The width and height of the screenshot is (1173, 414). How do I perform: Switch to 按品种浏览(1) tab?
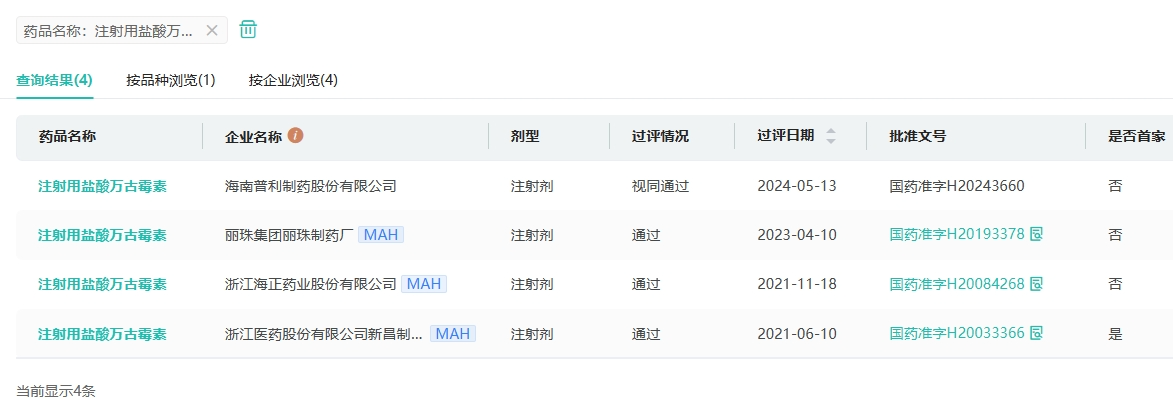point(171,80)
